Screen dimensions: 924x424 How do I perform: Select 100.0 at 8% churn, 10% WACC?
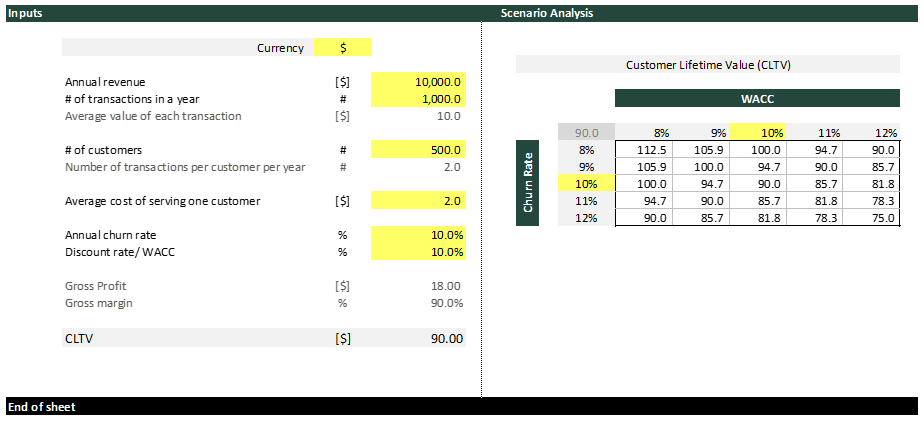point(757,150)
